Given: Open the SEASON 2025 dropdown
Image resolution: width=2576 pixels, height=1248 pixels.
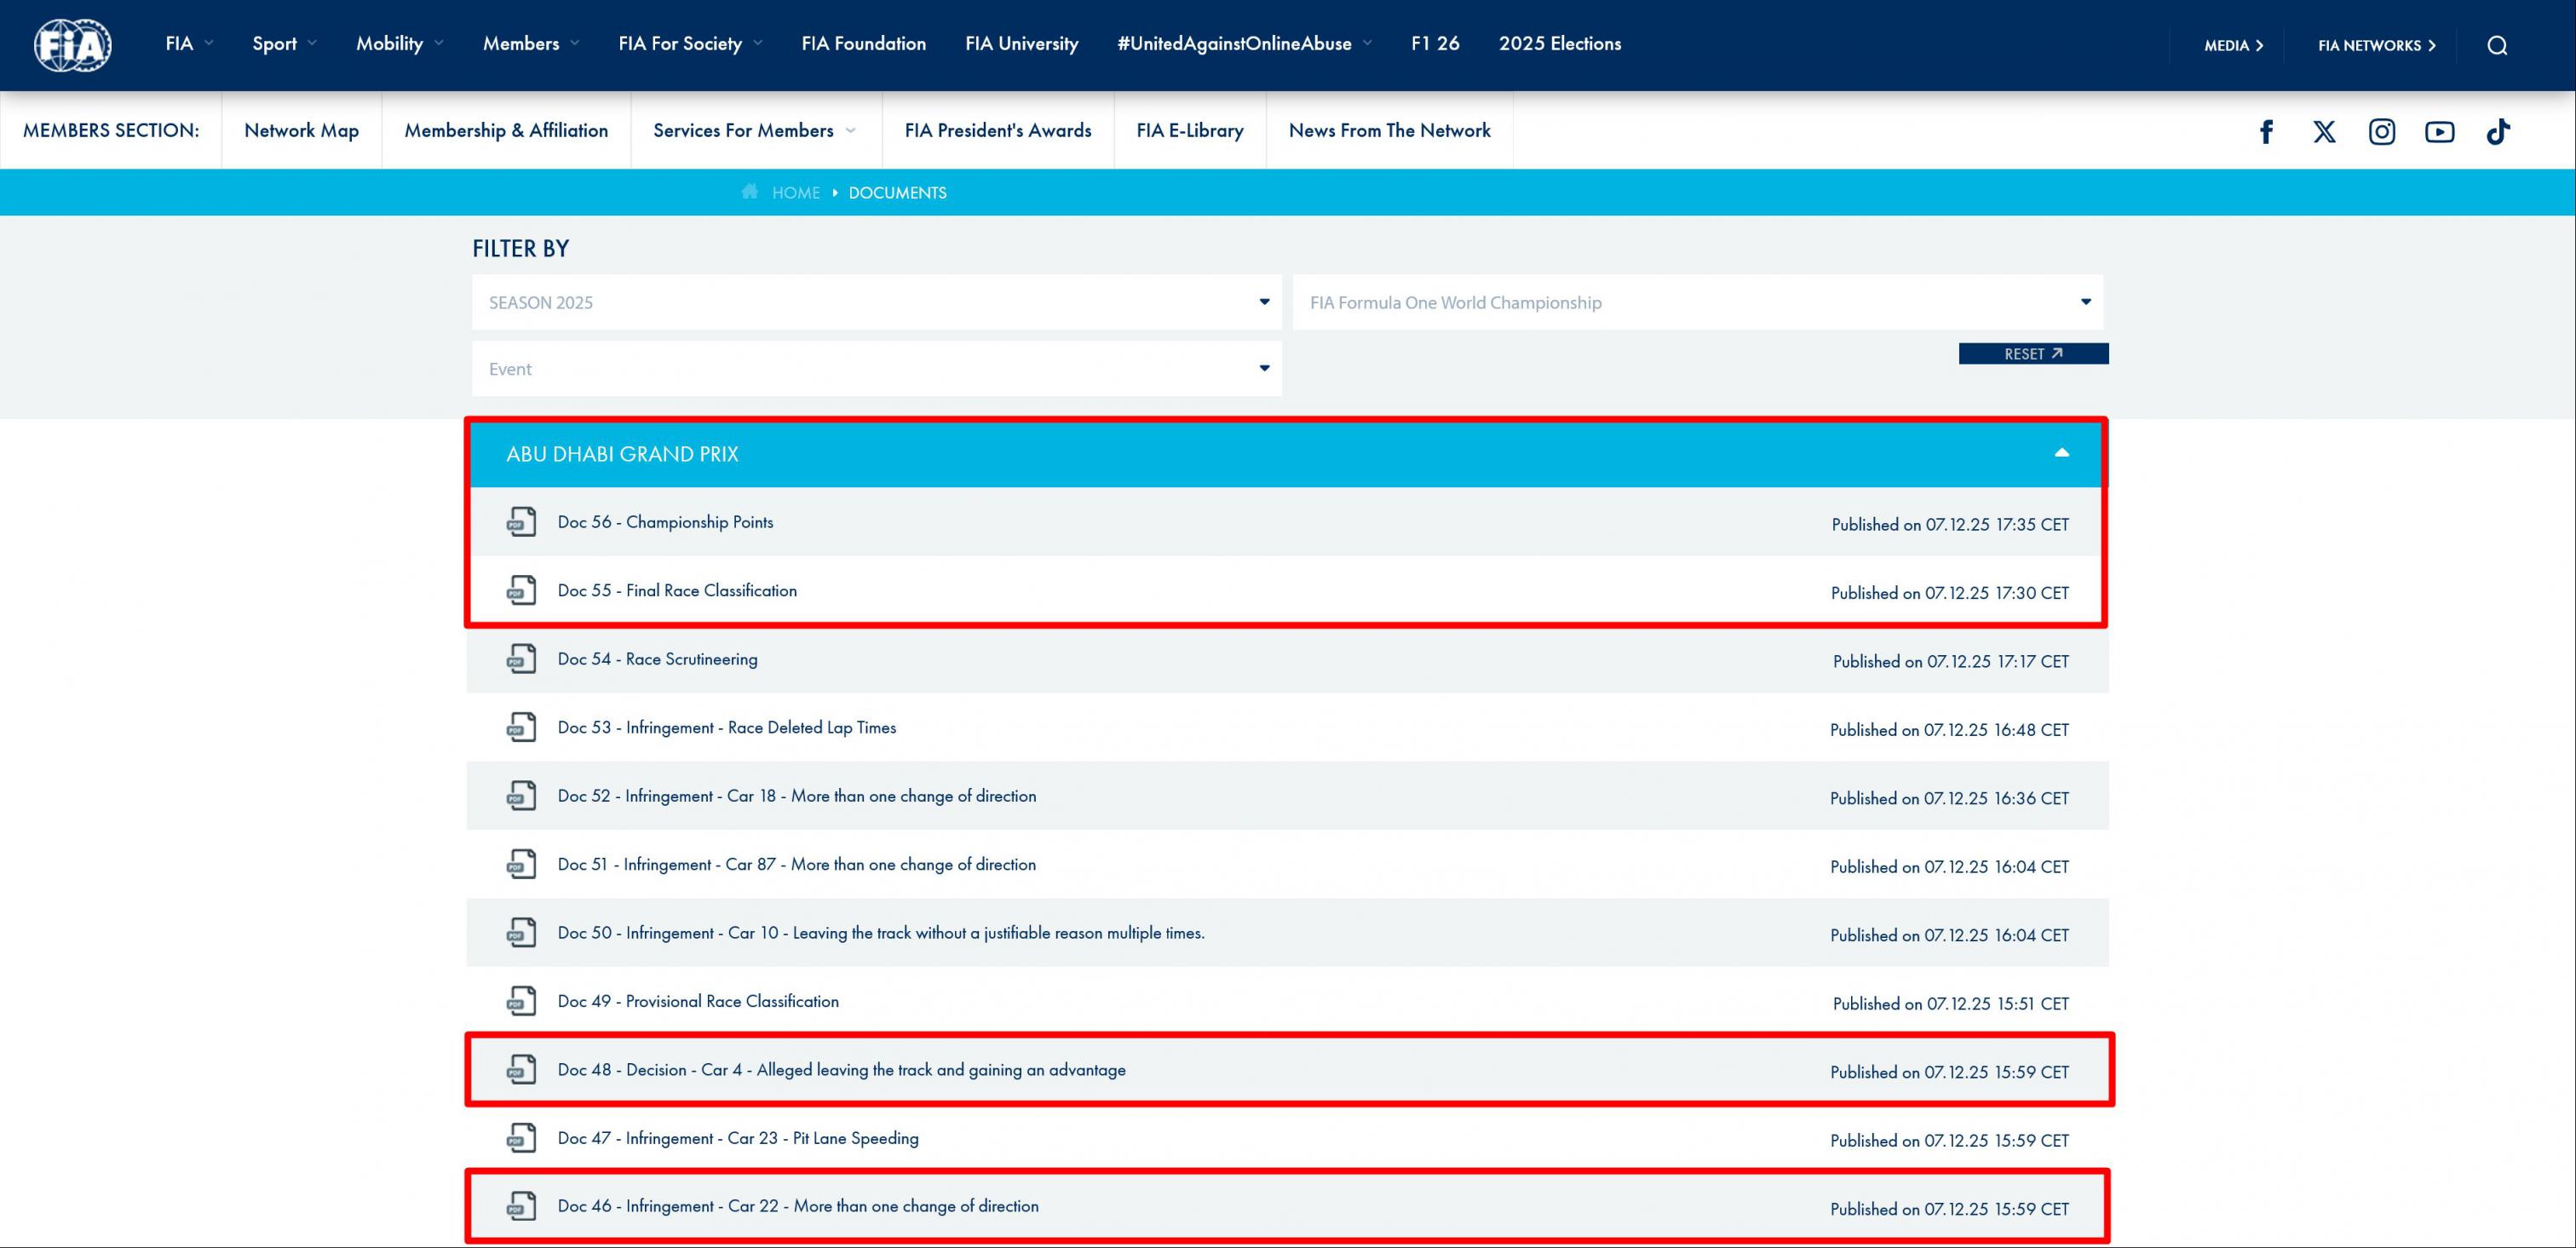Looking at the screenshot, I should [876, 302].
